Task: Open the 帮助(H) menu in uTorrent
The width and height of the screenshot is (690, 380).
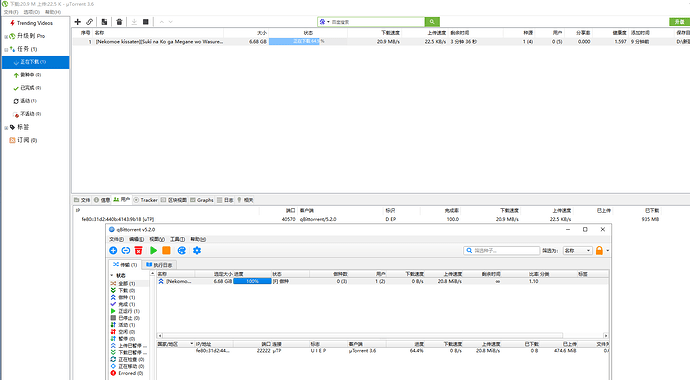Action: [x=53, y=12]
